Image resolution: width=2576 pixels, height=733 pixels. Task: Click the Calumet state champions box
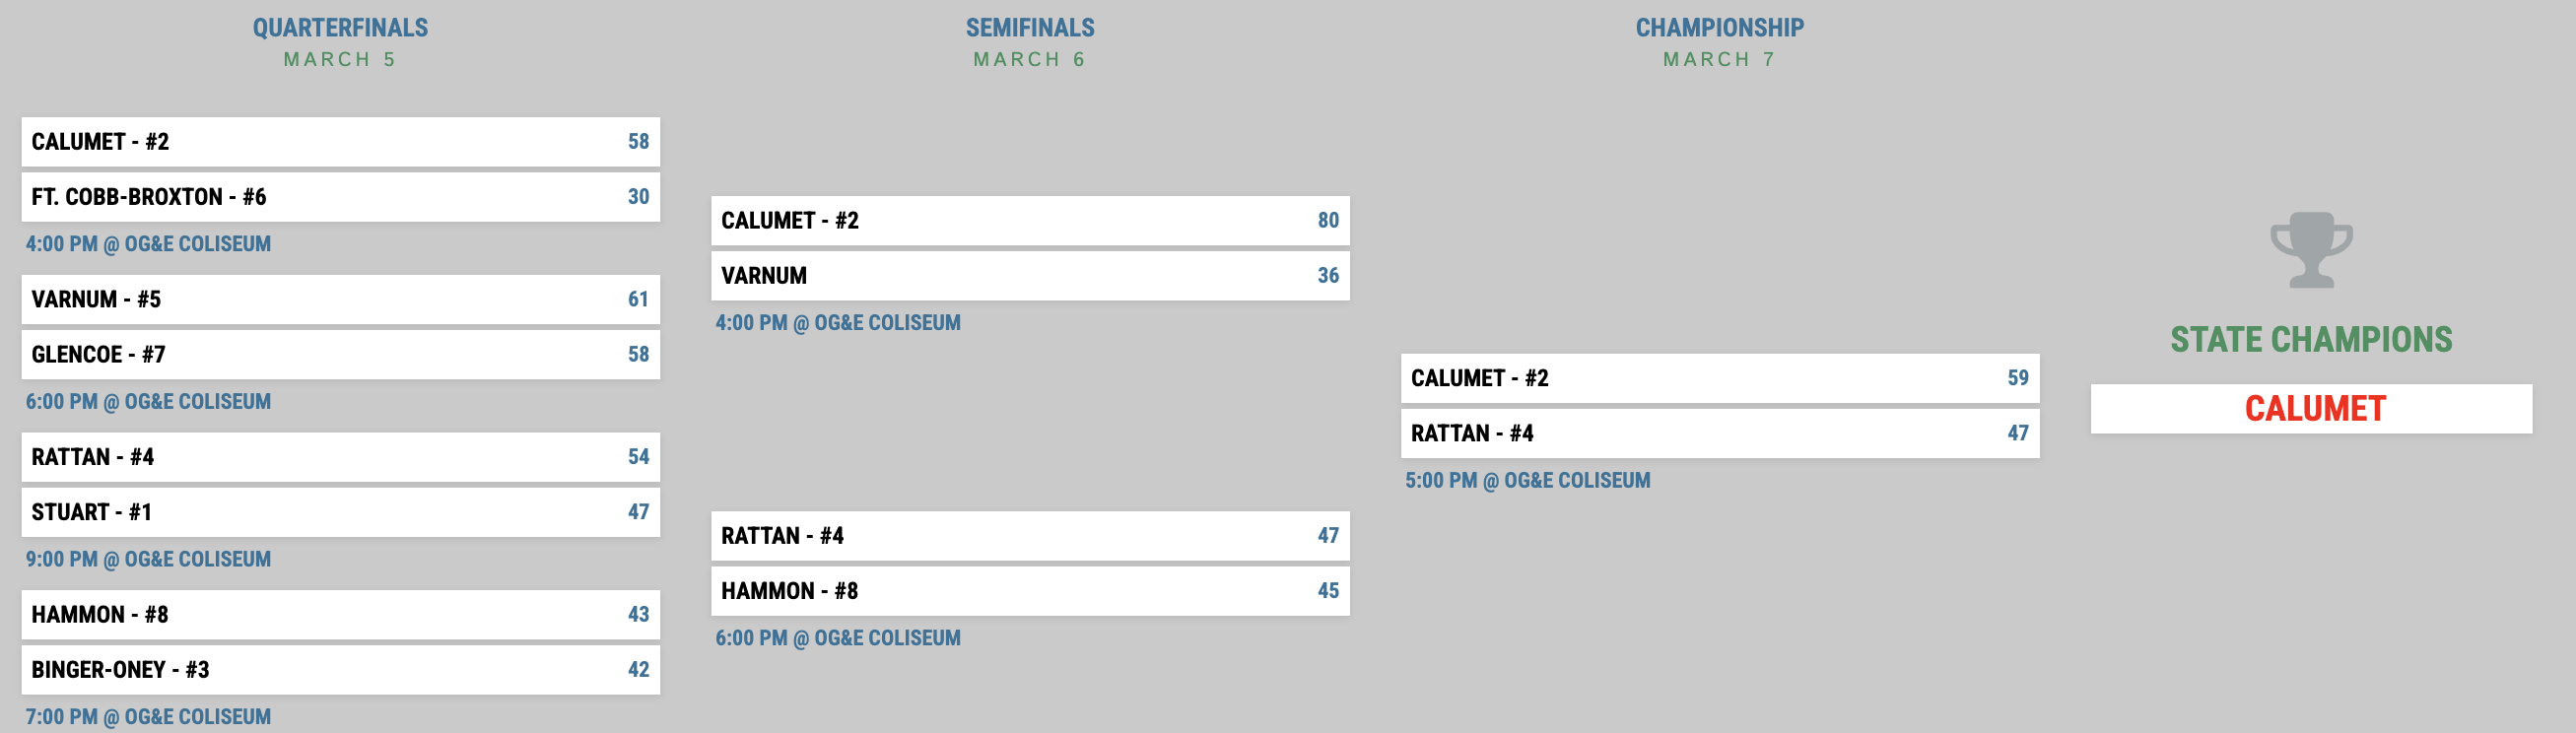pyautogui.click(x=2310, y=409)
